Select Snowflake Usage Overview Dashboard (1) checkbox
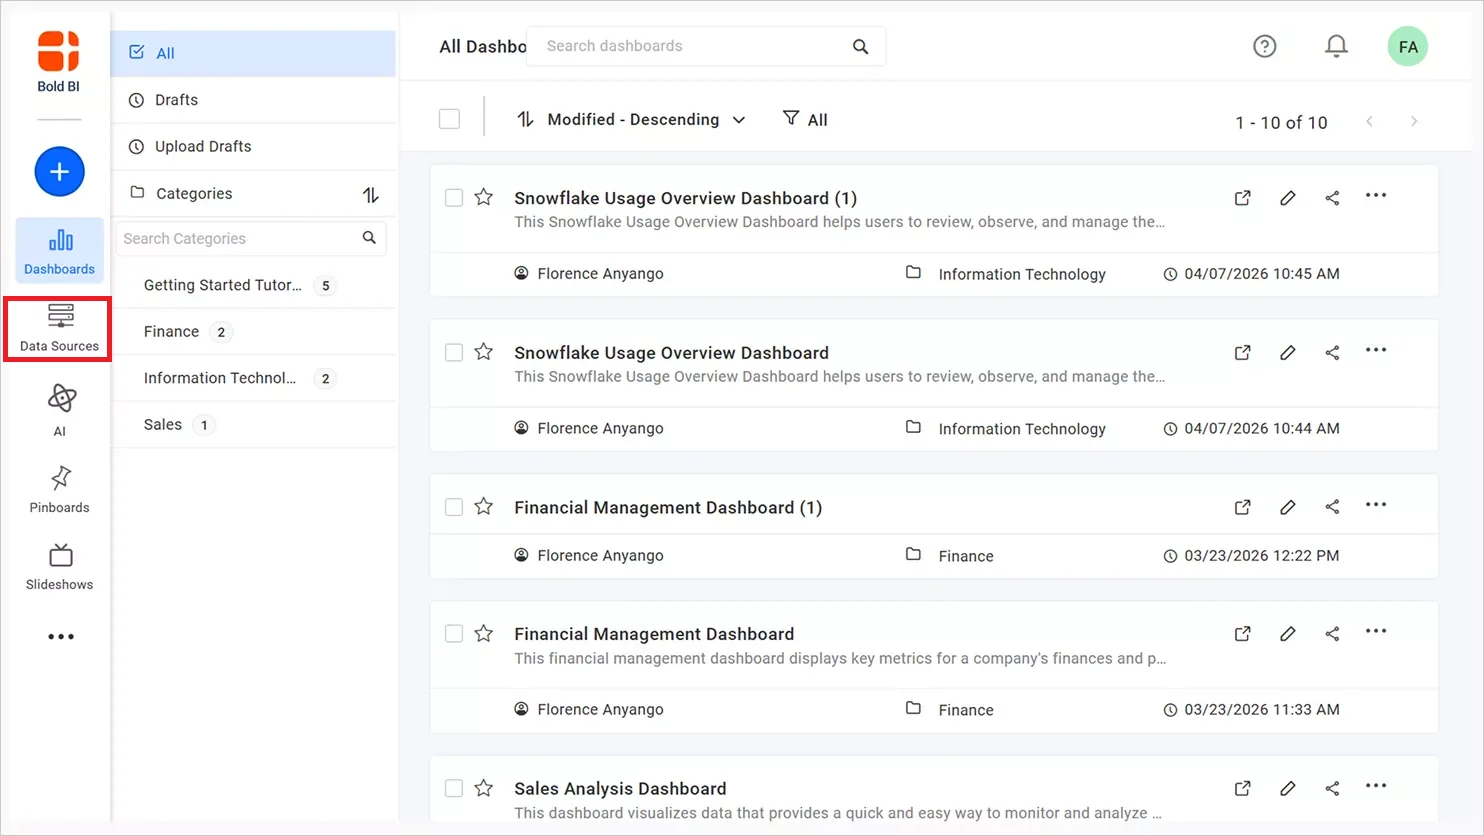Screen dimensions: 1484x836 [454, 198]
